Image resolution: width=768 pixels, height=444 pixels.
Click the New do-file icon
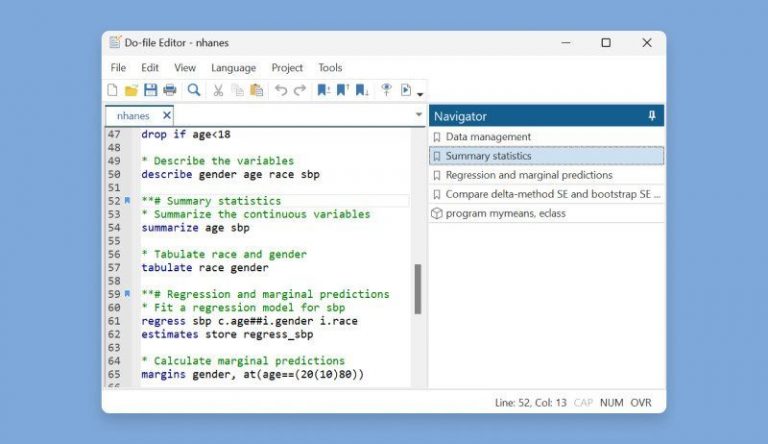tap(114, 90)
